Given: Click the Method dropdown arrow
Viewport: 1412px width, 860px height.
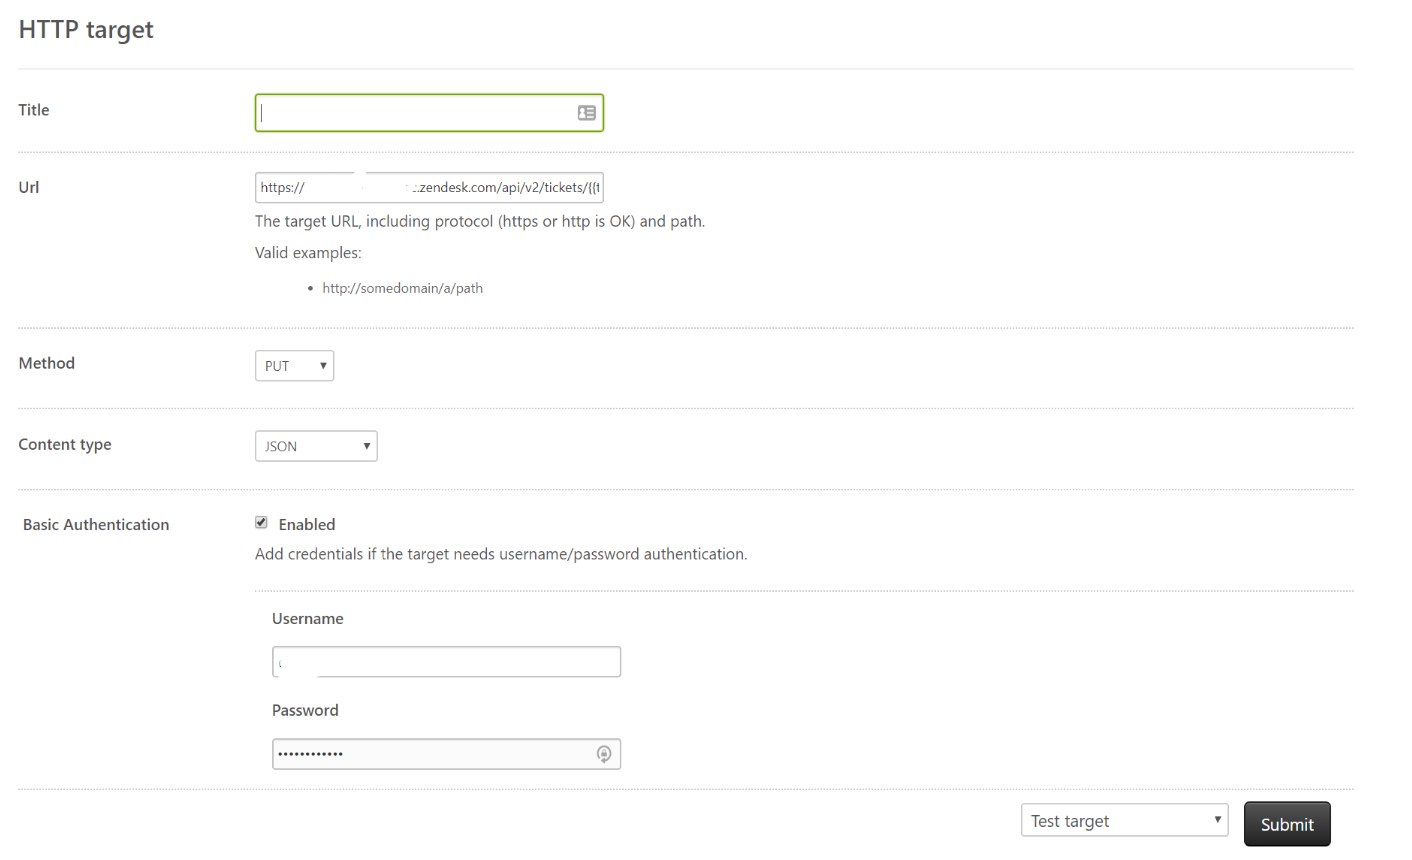Looking at the screenshot, I should tap(324, 365).
